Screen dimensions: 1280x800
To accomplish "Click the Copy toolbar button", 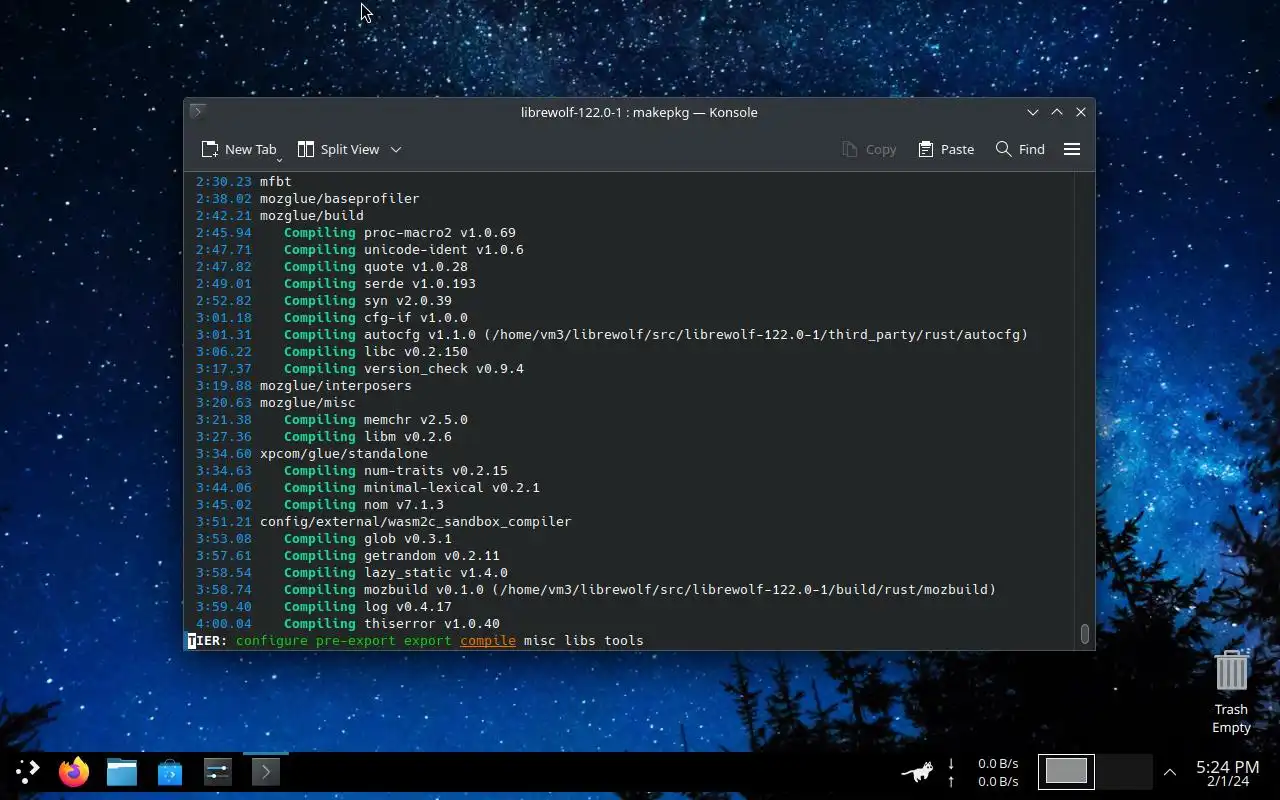I will click(869, 149).
